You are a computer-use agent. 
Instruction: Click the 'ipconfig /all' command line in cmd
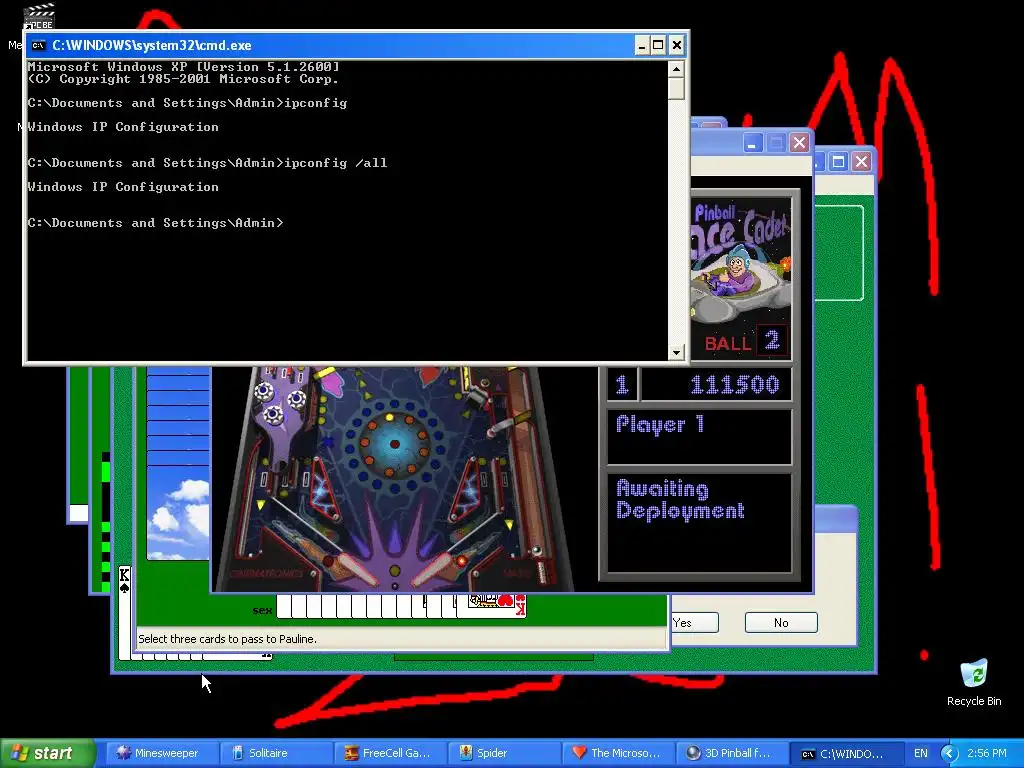pos(207,163)
